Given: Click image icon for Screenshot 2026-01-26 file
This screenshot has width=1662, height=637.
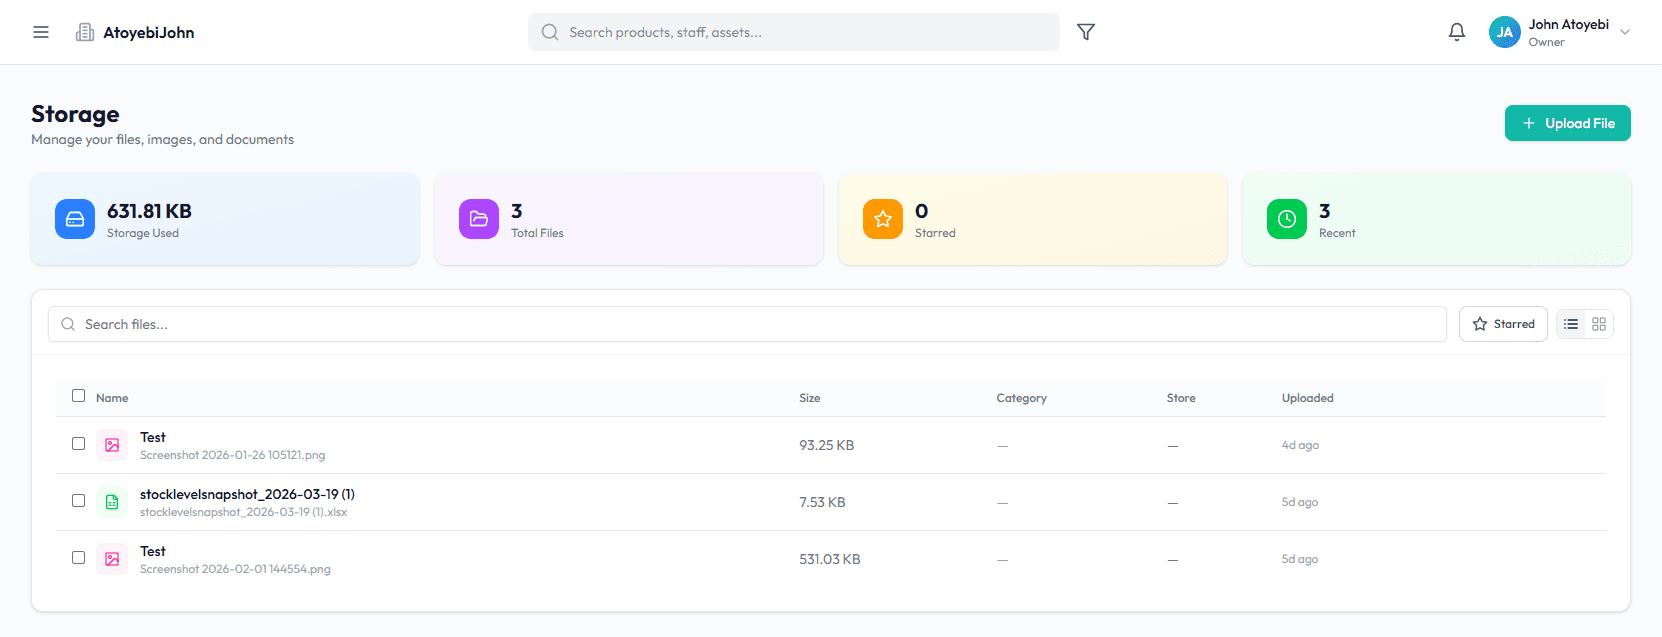Looking at the screenshot, I should (x=112, y=445).
